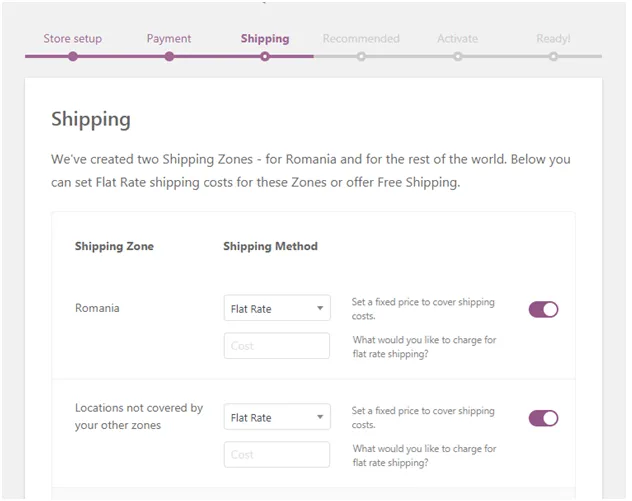
Task: Open Romania shipping method dropdown
Action: coord(277,308)
